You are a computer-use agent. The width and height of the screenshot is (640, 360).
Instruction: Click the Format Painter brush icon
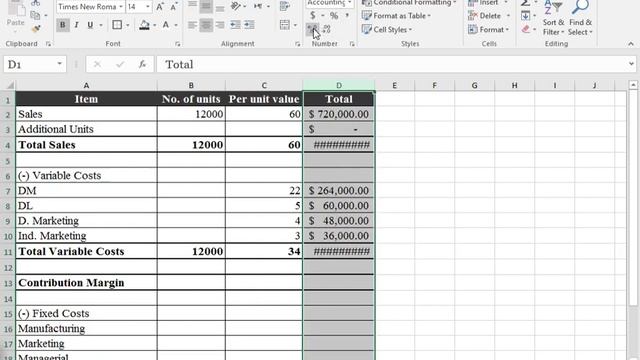36,29
